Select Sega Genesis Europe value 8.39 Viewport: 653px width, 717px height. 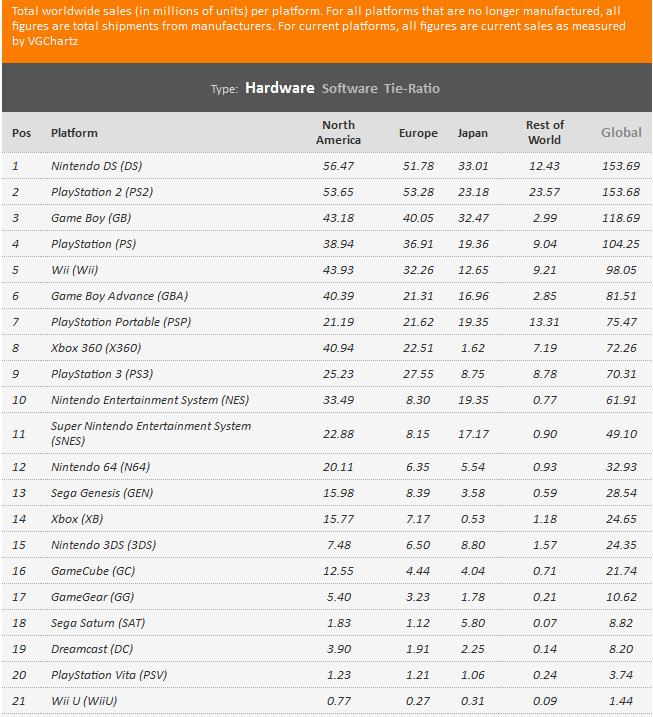coord(418,493)
